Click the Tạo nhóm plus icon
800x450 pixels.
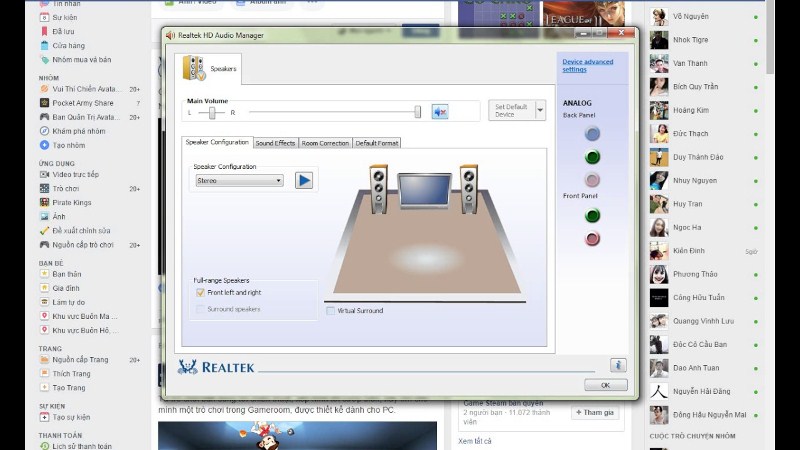click(x=44, y=145)
